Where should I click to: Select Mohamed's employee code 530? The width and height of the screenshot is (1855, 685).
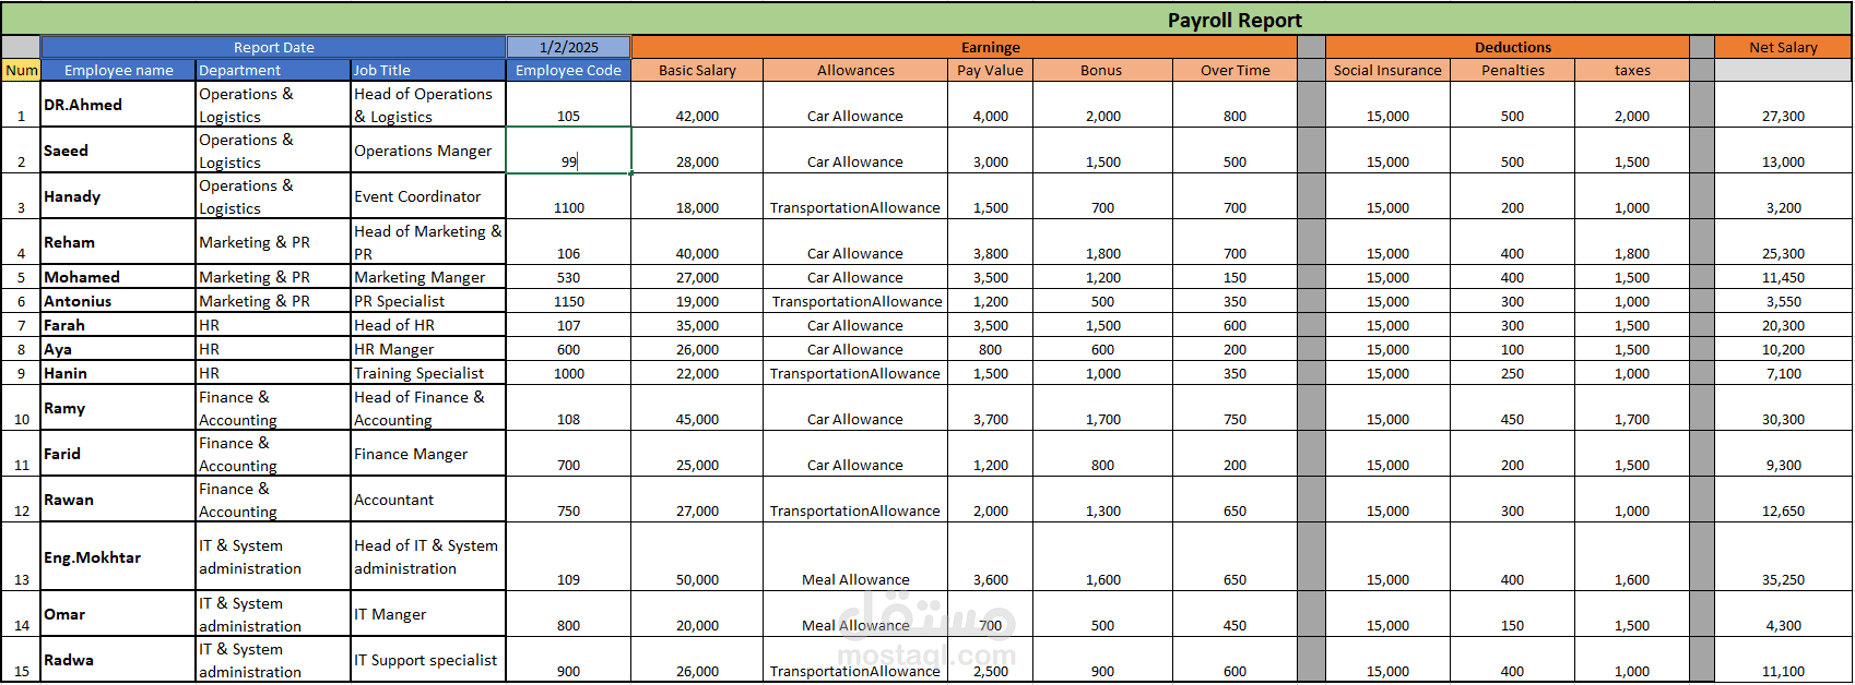[568, 277]
